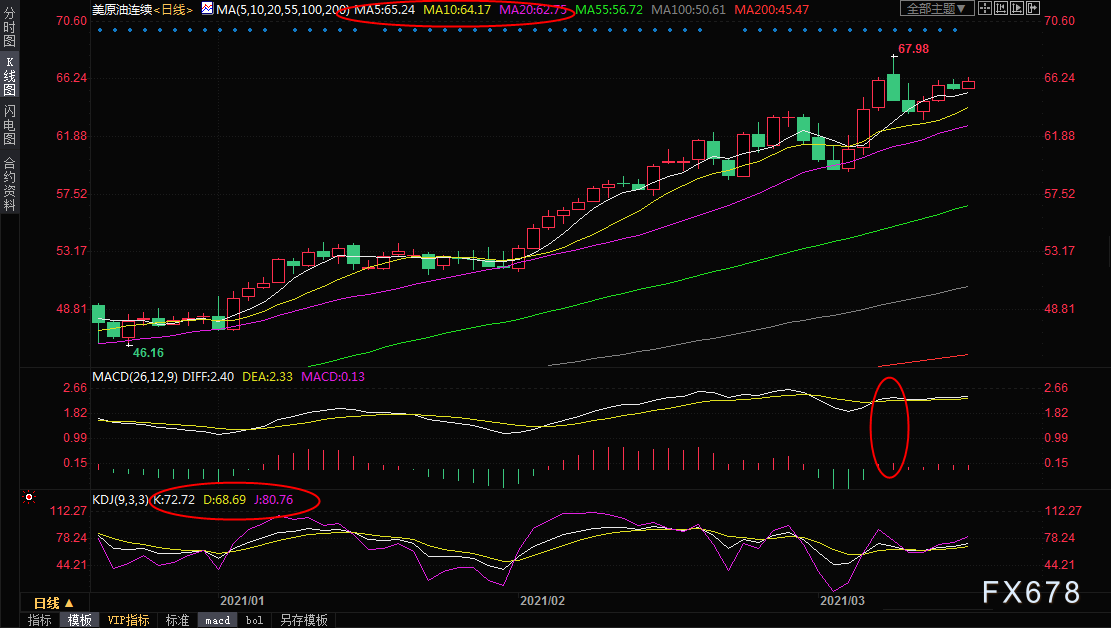
Task: Click the red sun icon beside KDJ
Action: pos(30,497)
